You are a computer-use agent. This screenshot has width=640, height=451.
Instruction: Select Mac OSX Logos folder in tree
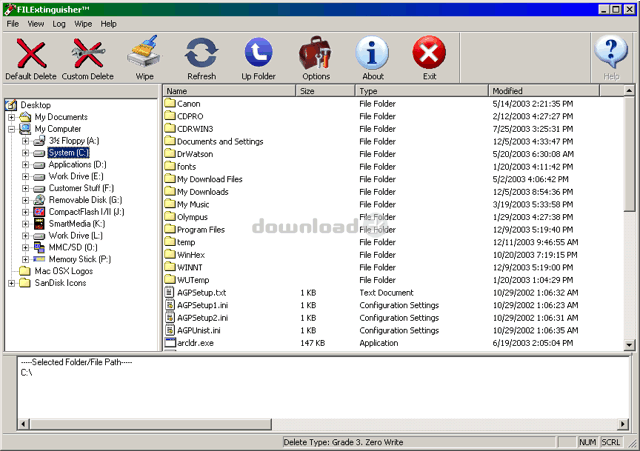64,271
